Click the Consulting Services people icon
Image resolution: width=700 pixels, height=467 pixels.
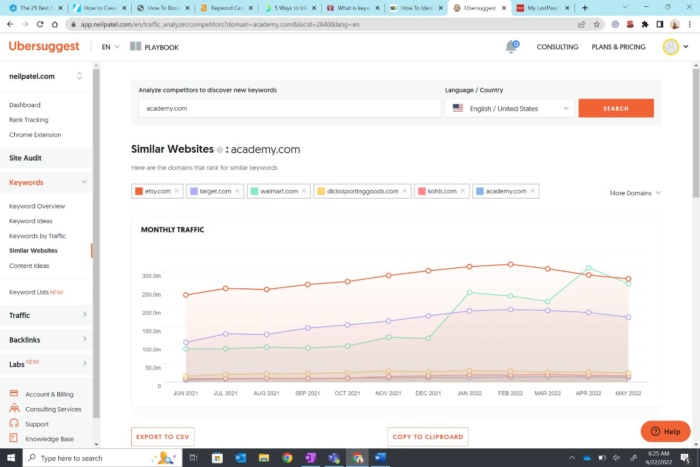tap(14, 408)
